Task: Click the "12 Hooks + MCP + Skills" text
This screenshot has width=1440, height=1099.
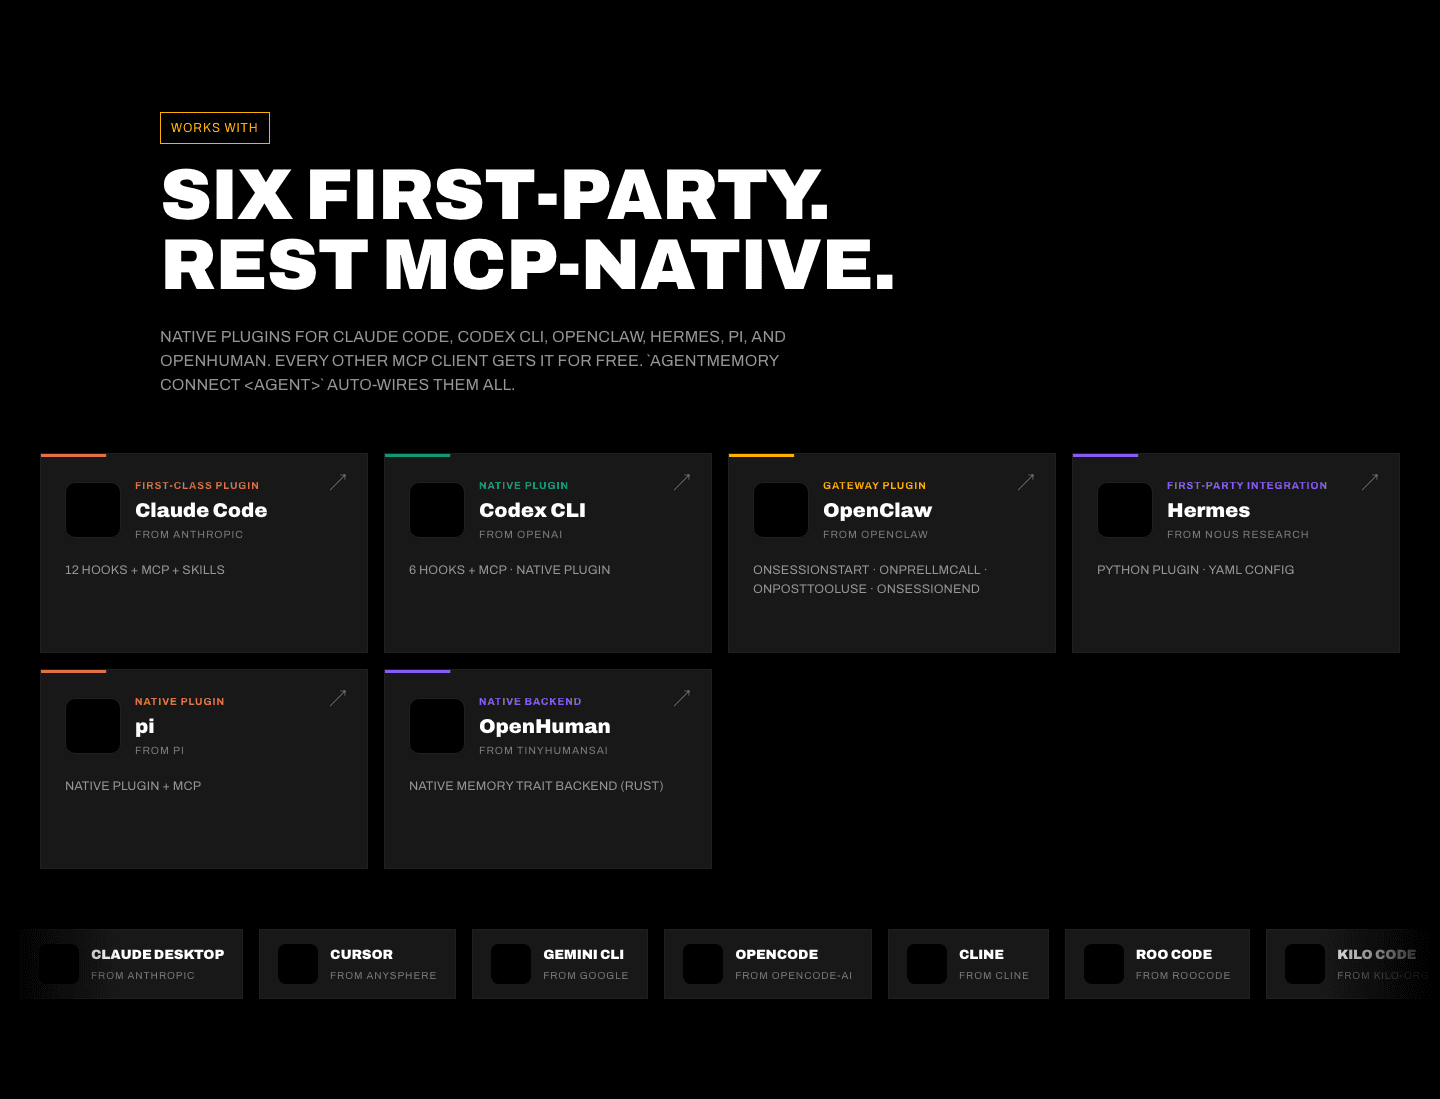Action: tap(145, 570)
